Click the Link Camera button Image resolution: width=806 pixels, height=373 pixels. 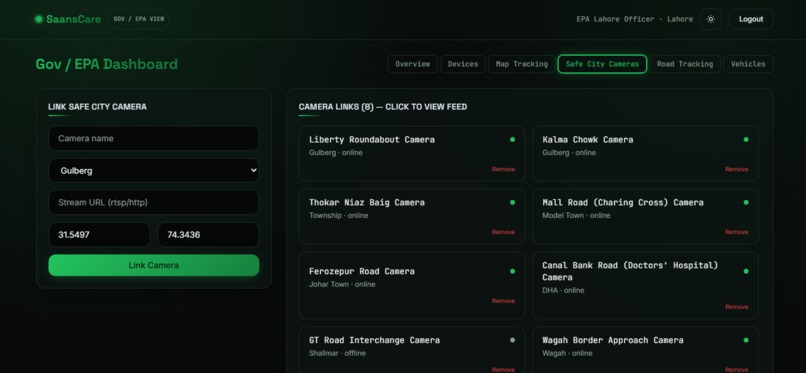click(154, 265)
